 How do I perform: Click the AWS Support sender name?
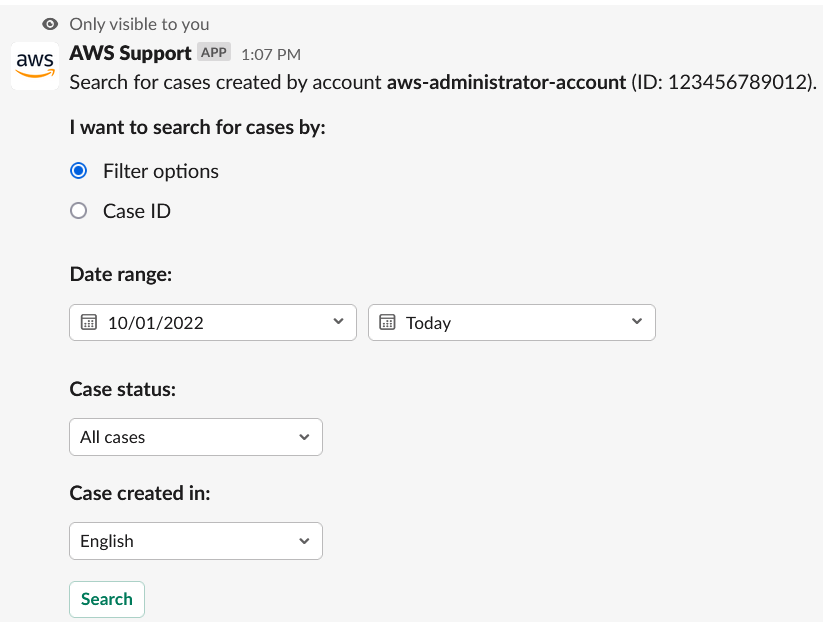click(130, 53)
